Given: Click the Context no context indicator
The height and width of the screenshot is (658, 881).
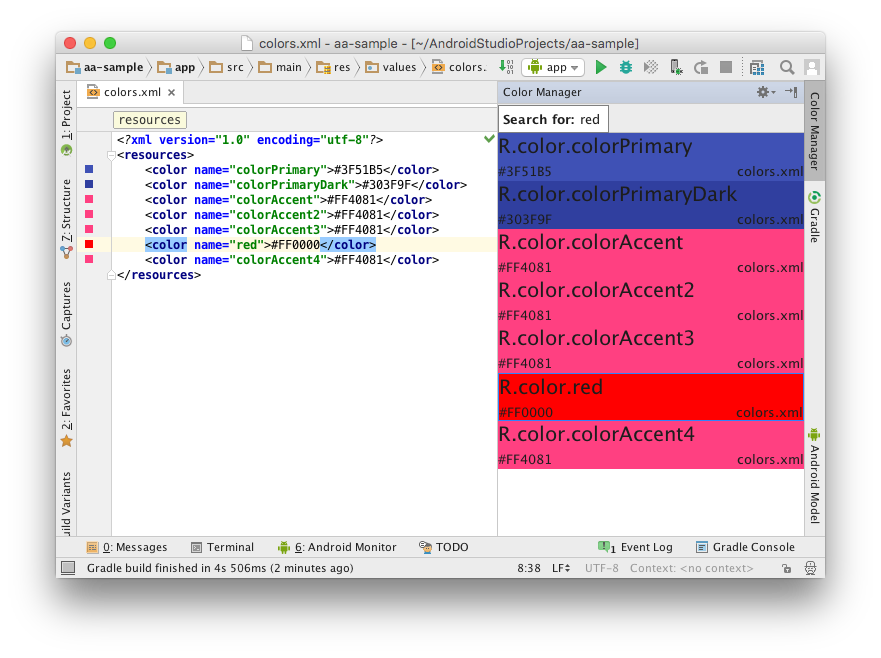Looking at the screenshot, I should 691,568.
